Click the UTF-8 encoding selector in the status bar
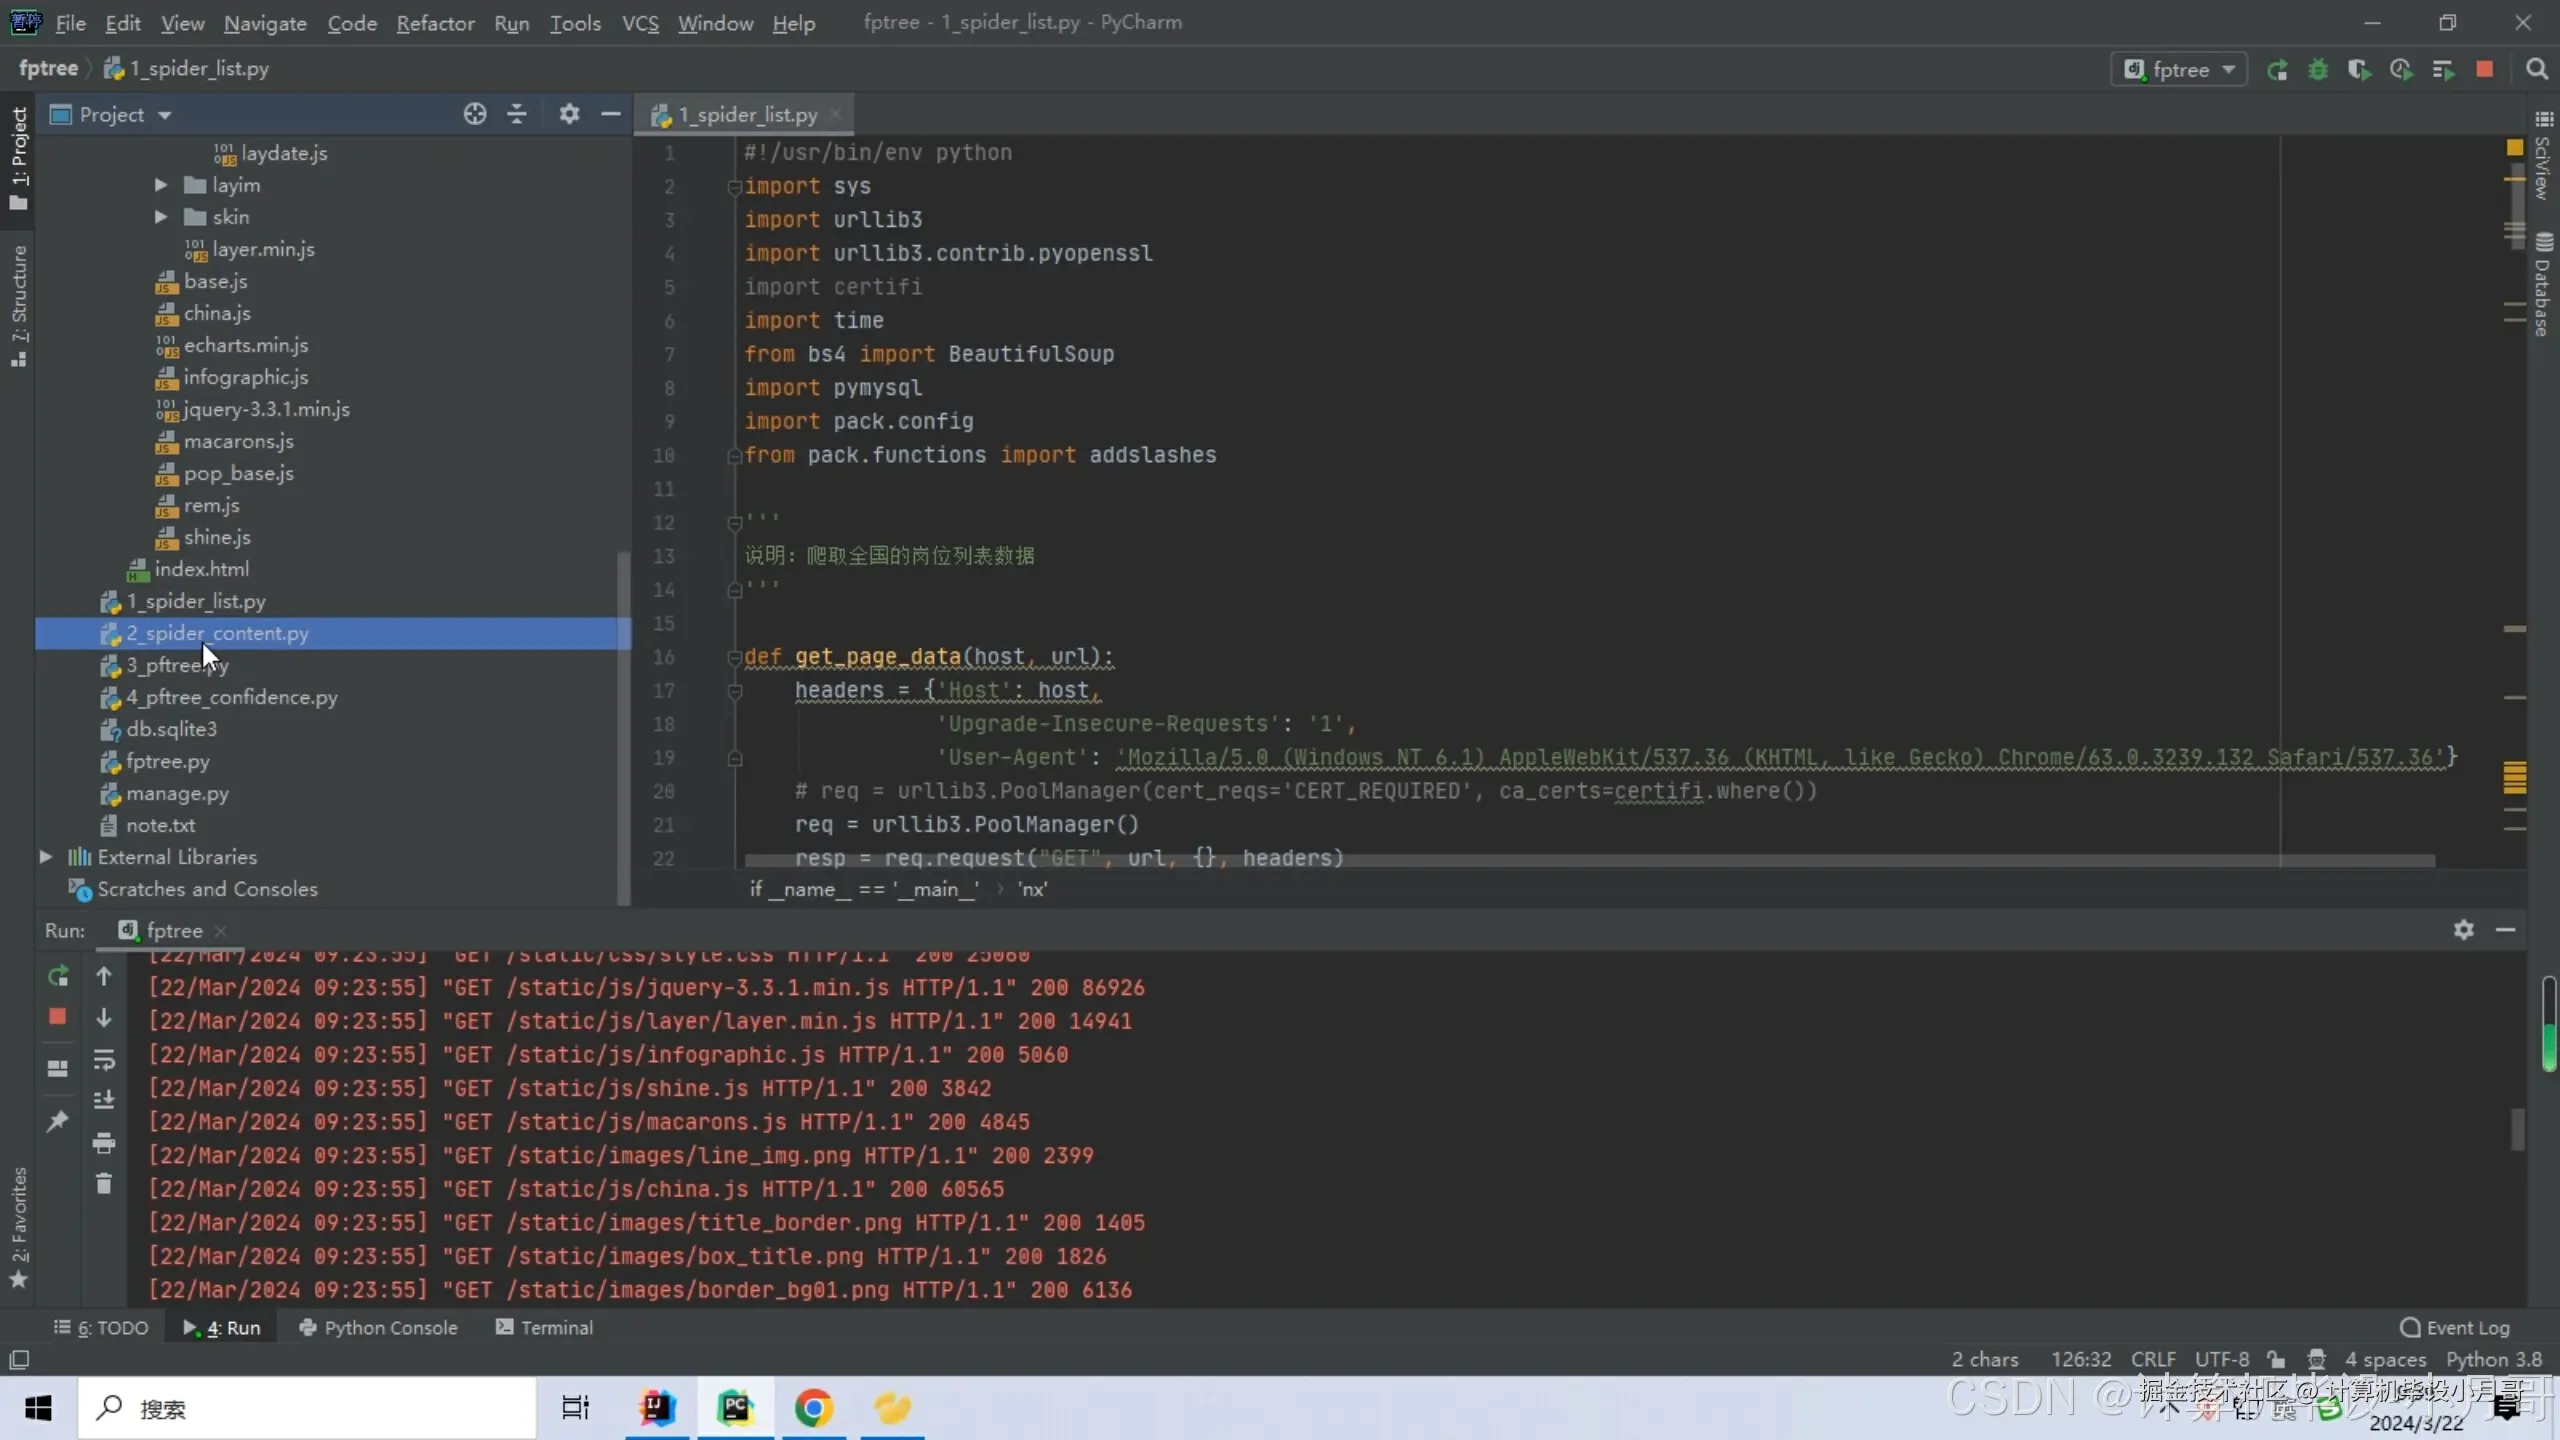 coord(2221,1359)
